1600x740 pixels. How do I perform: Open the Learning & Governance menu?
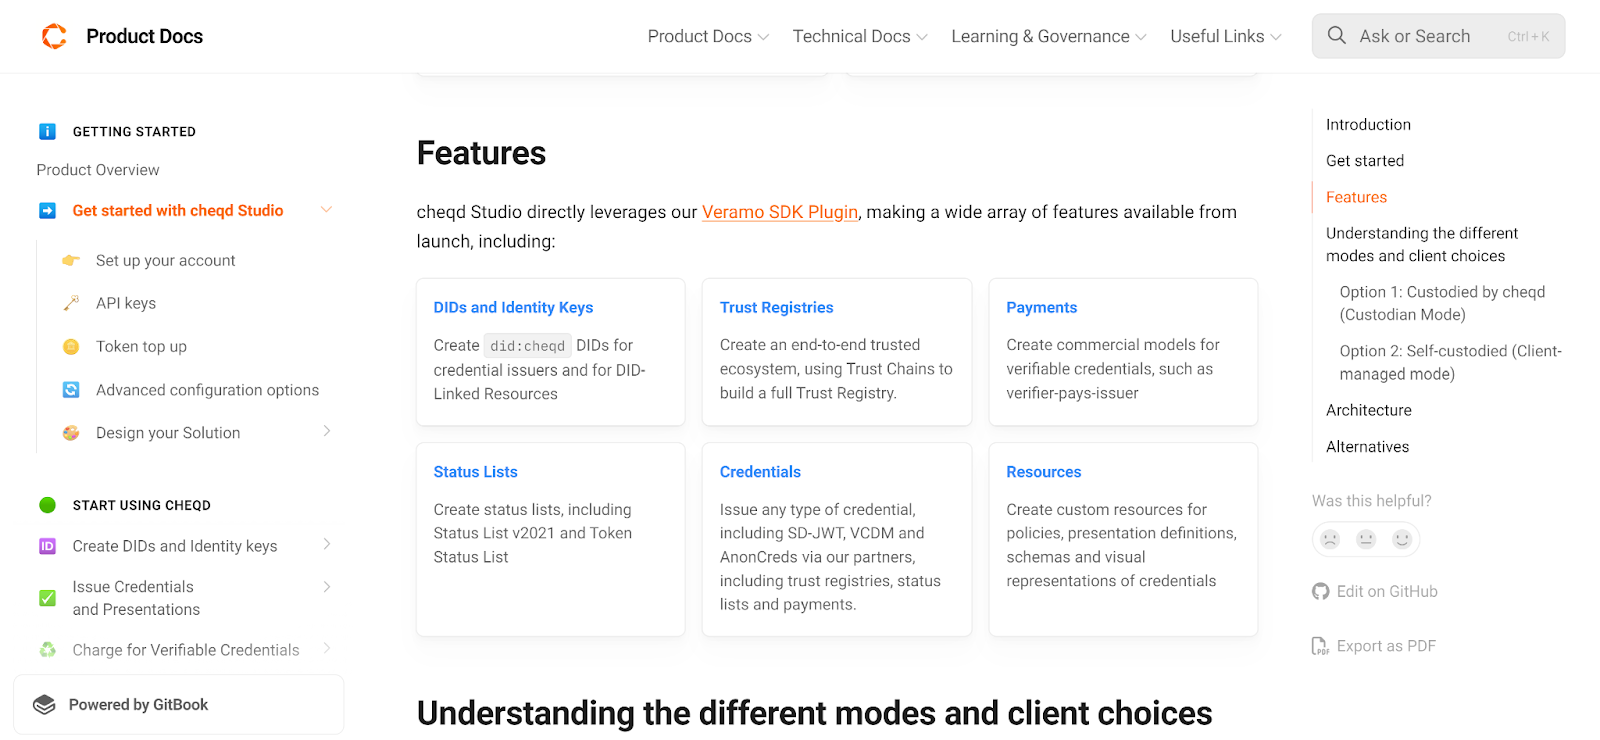[1048, 37]
